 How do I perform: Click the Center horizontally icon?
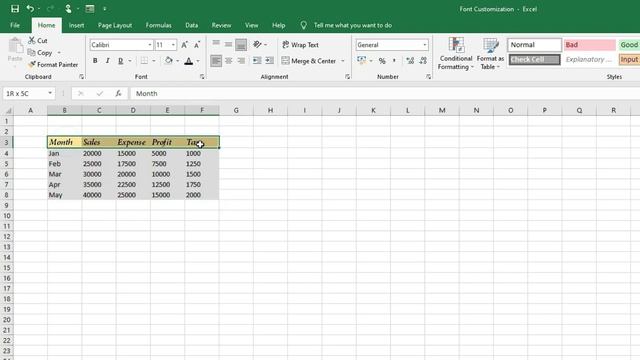click(x=229, y=61)
